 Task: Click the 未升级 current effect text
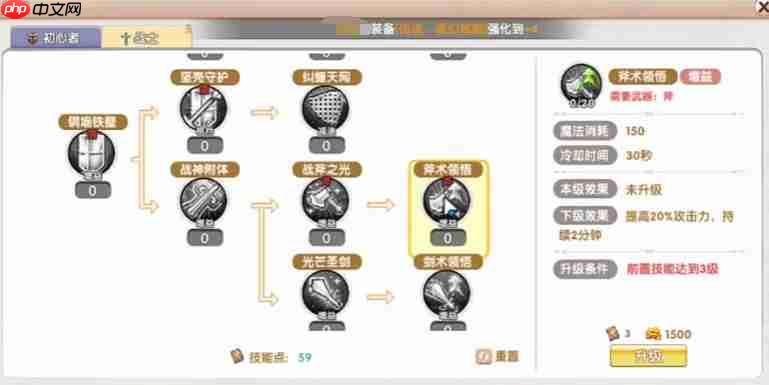[643, 190]
